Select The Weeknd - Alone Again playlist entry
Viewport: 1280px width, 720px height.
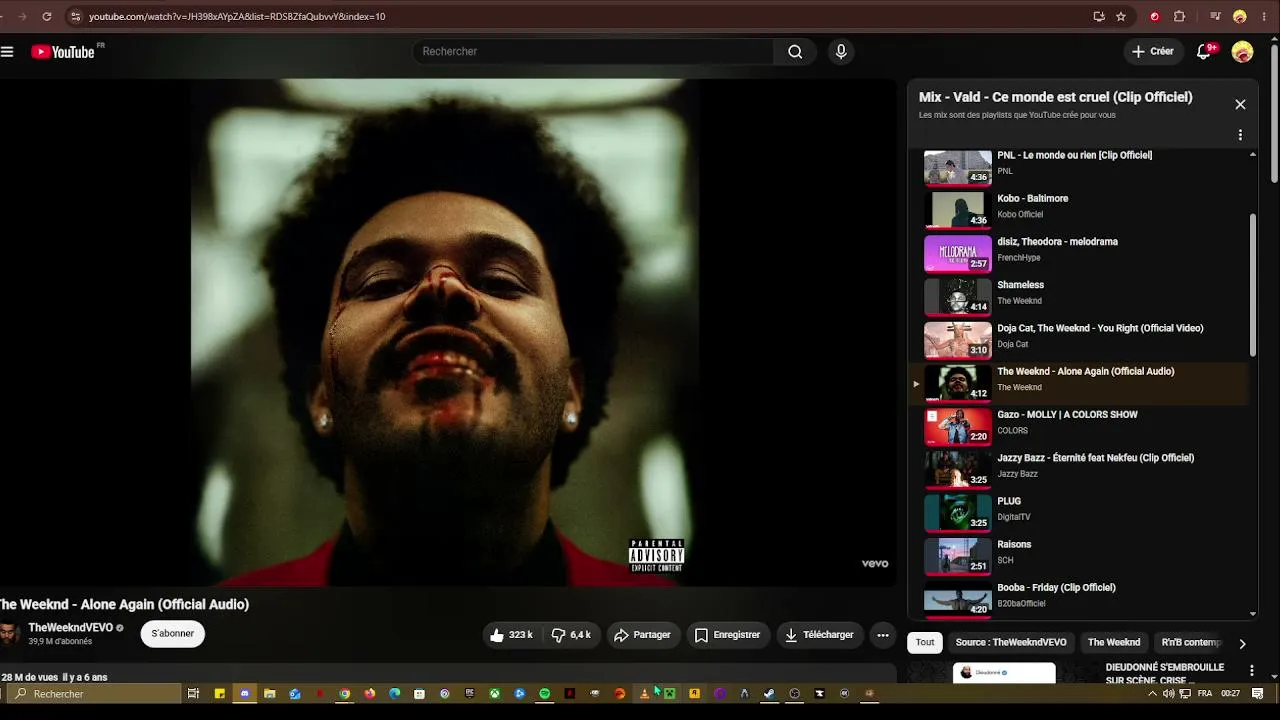[1080, 383]
